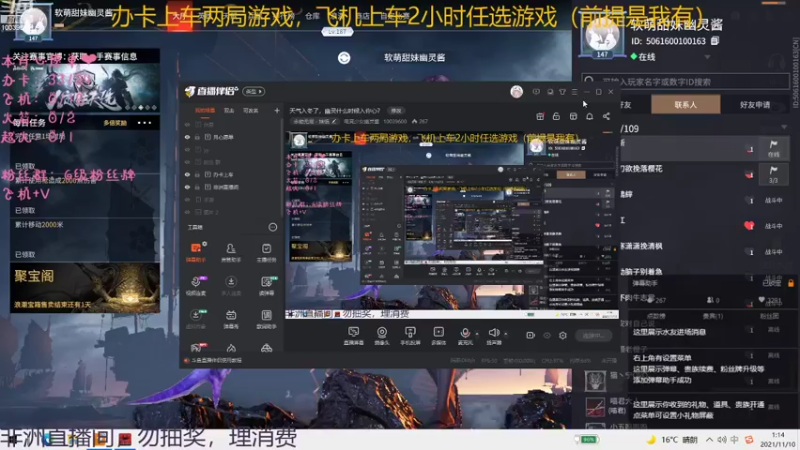Screen dimensions: 800x450
Task: Add a new scene with the plus button
Action: point(277,111)
